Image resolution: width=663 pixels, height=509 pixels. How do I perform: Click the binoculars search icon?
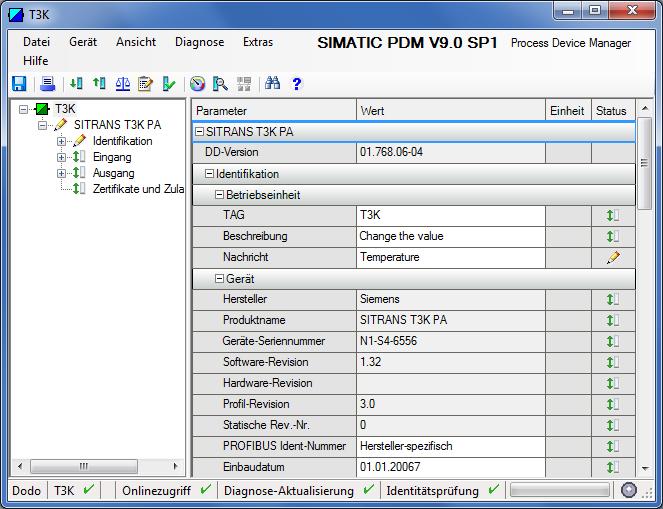click(x=272, y=83)
